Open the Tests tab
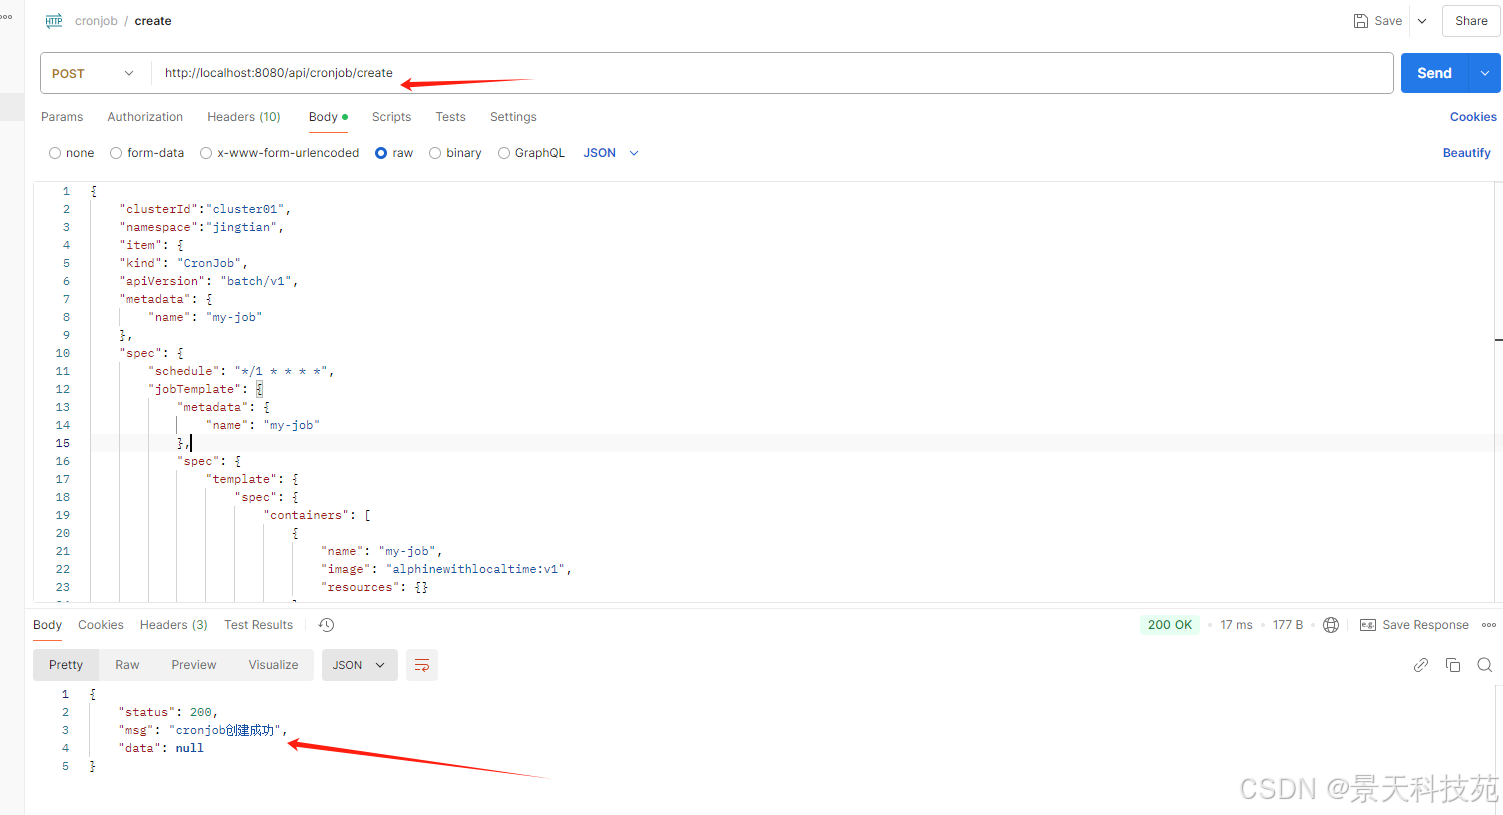The image size is (1503, 815). coord(450,117)
